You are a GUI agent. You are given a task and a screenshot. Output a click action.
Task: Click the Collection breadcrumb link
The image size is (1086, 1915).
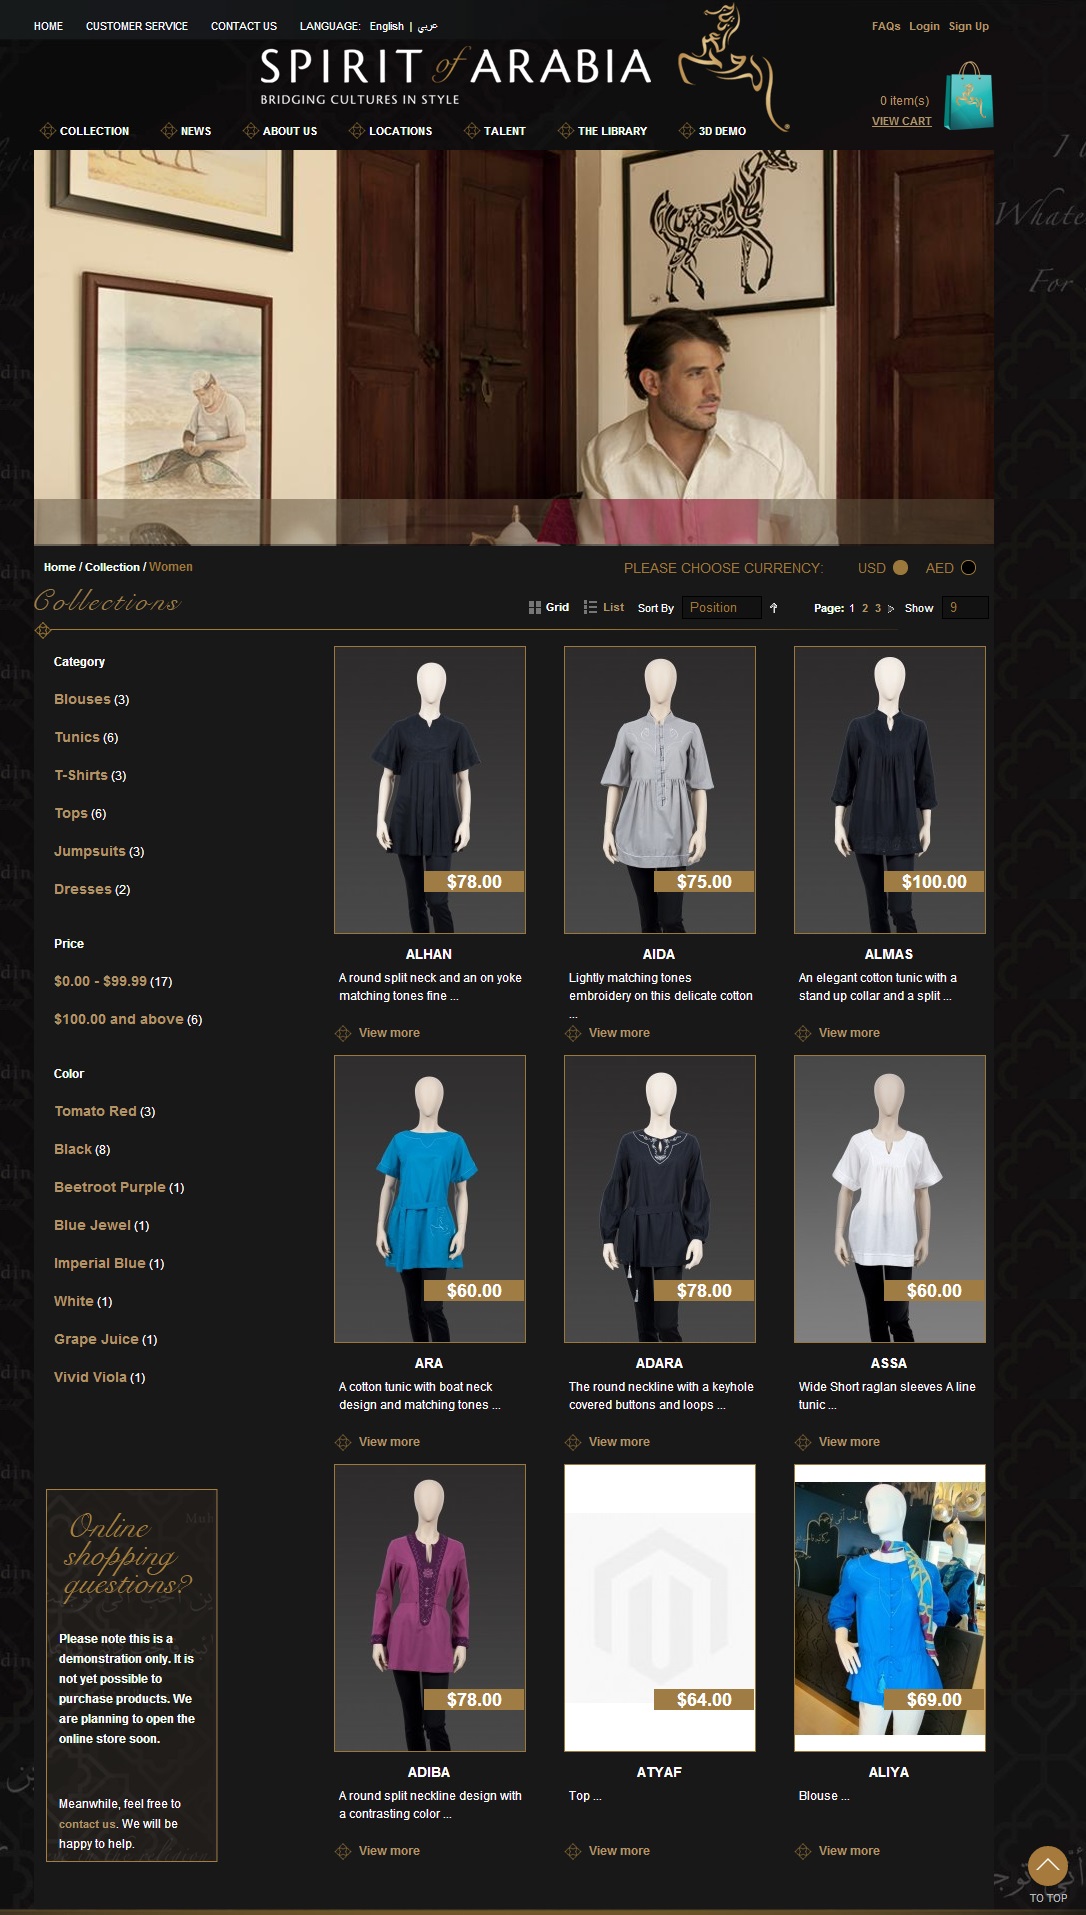pos(112,567)
